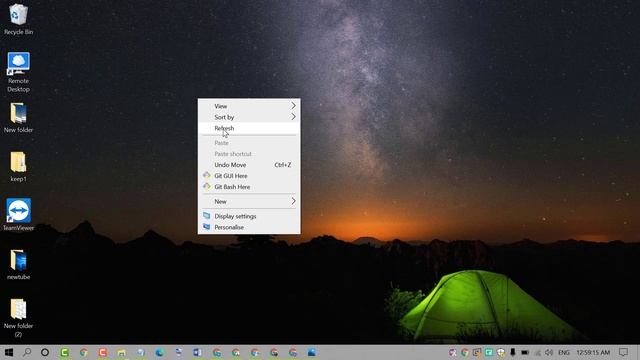
Task: Open the green Camtasia taskbar icon
Action: point(64,352)
